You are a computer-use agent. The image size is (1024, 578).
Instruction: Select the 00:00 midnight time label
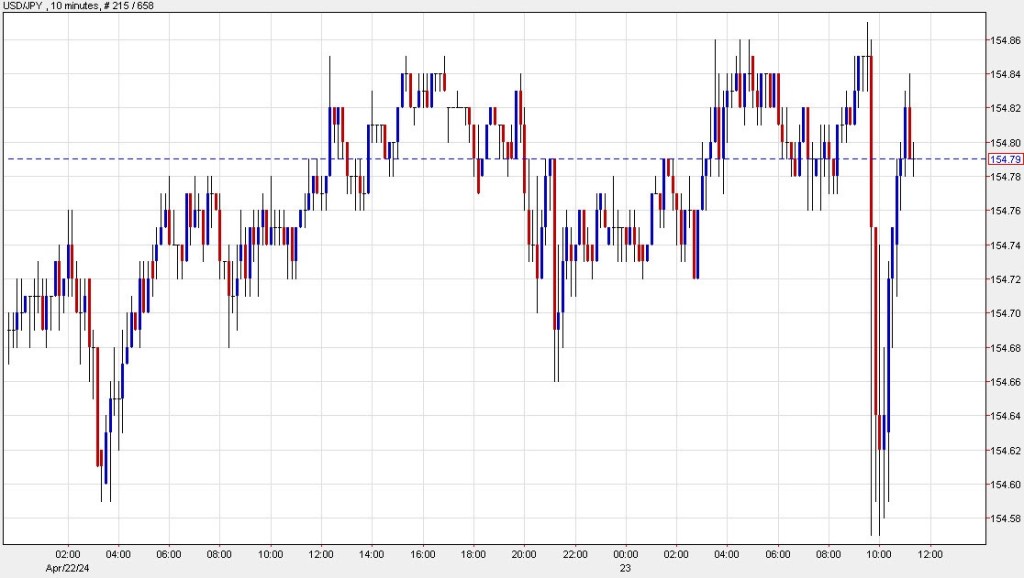[x=627, y=554]
